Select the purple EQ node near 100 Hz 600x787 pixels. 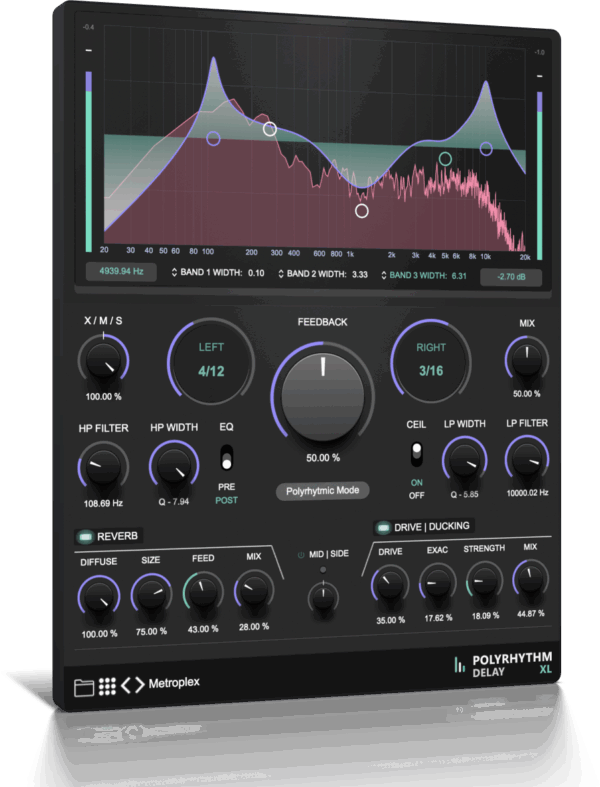213,138
